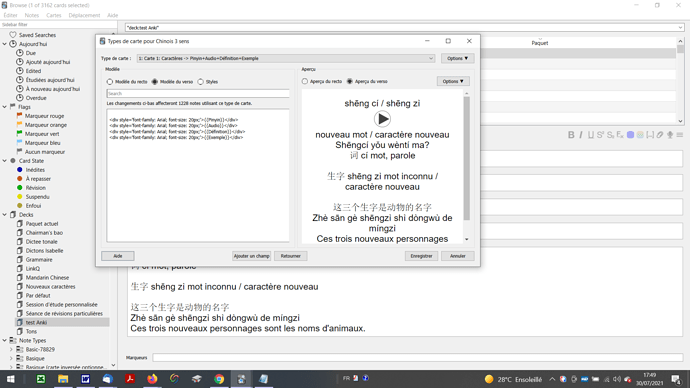690x388 pixels.
Task: Select Modèle du verso radio button
Action: pyautogui.click(x=155, y=82)
